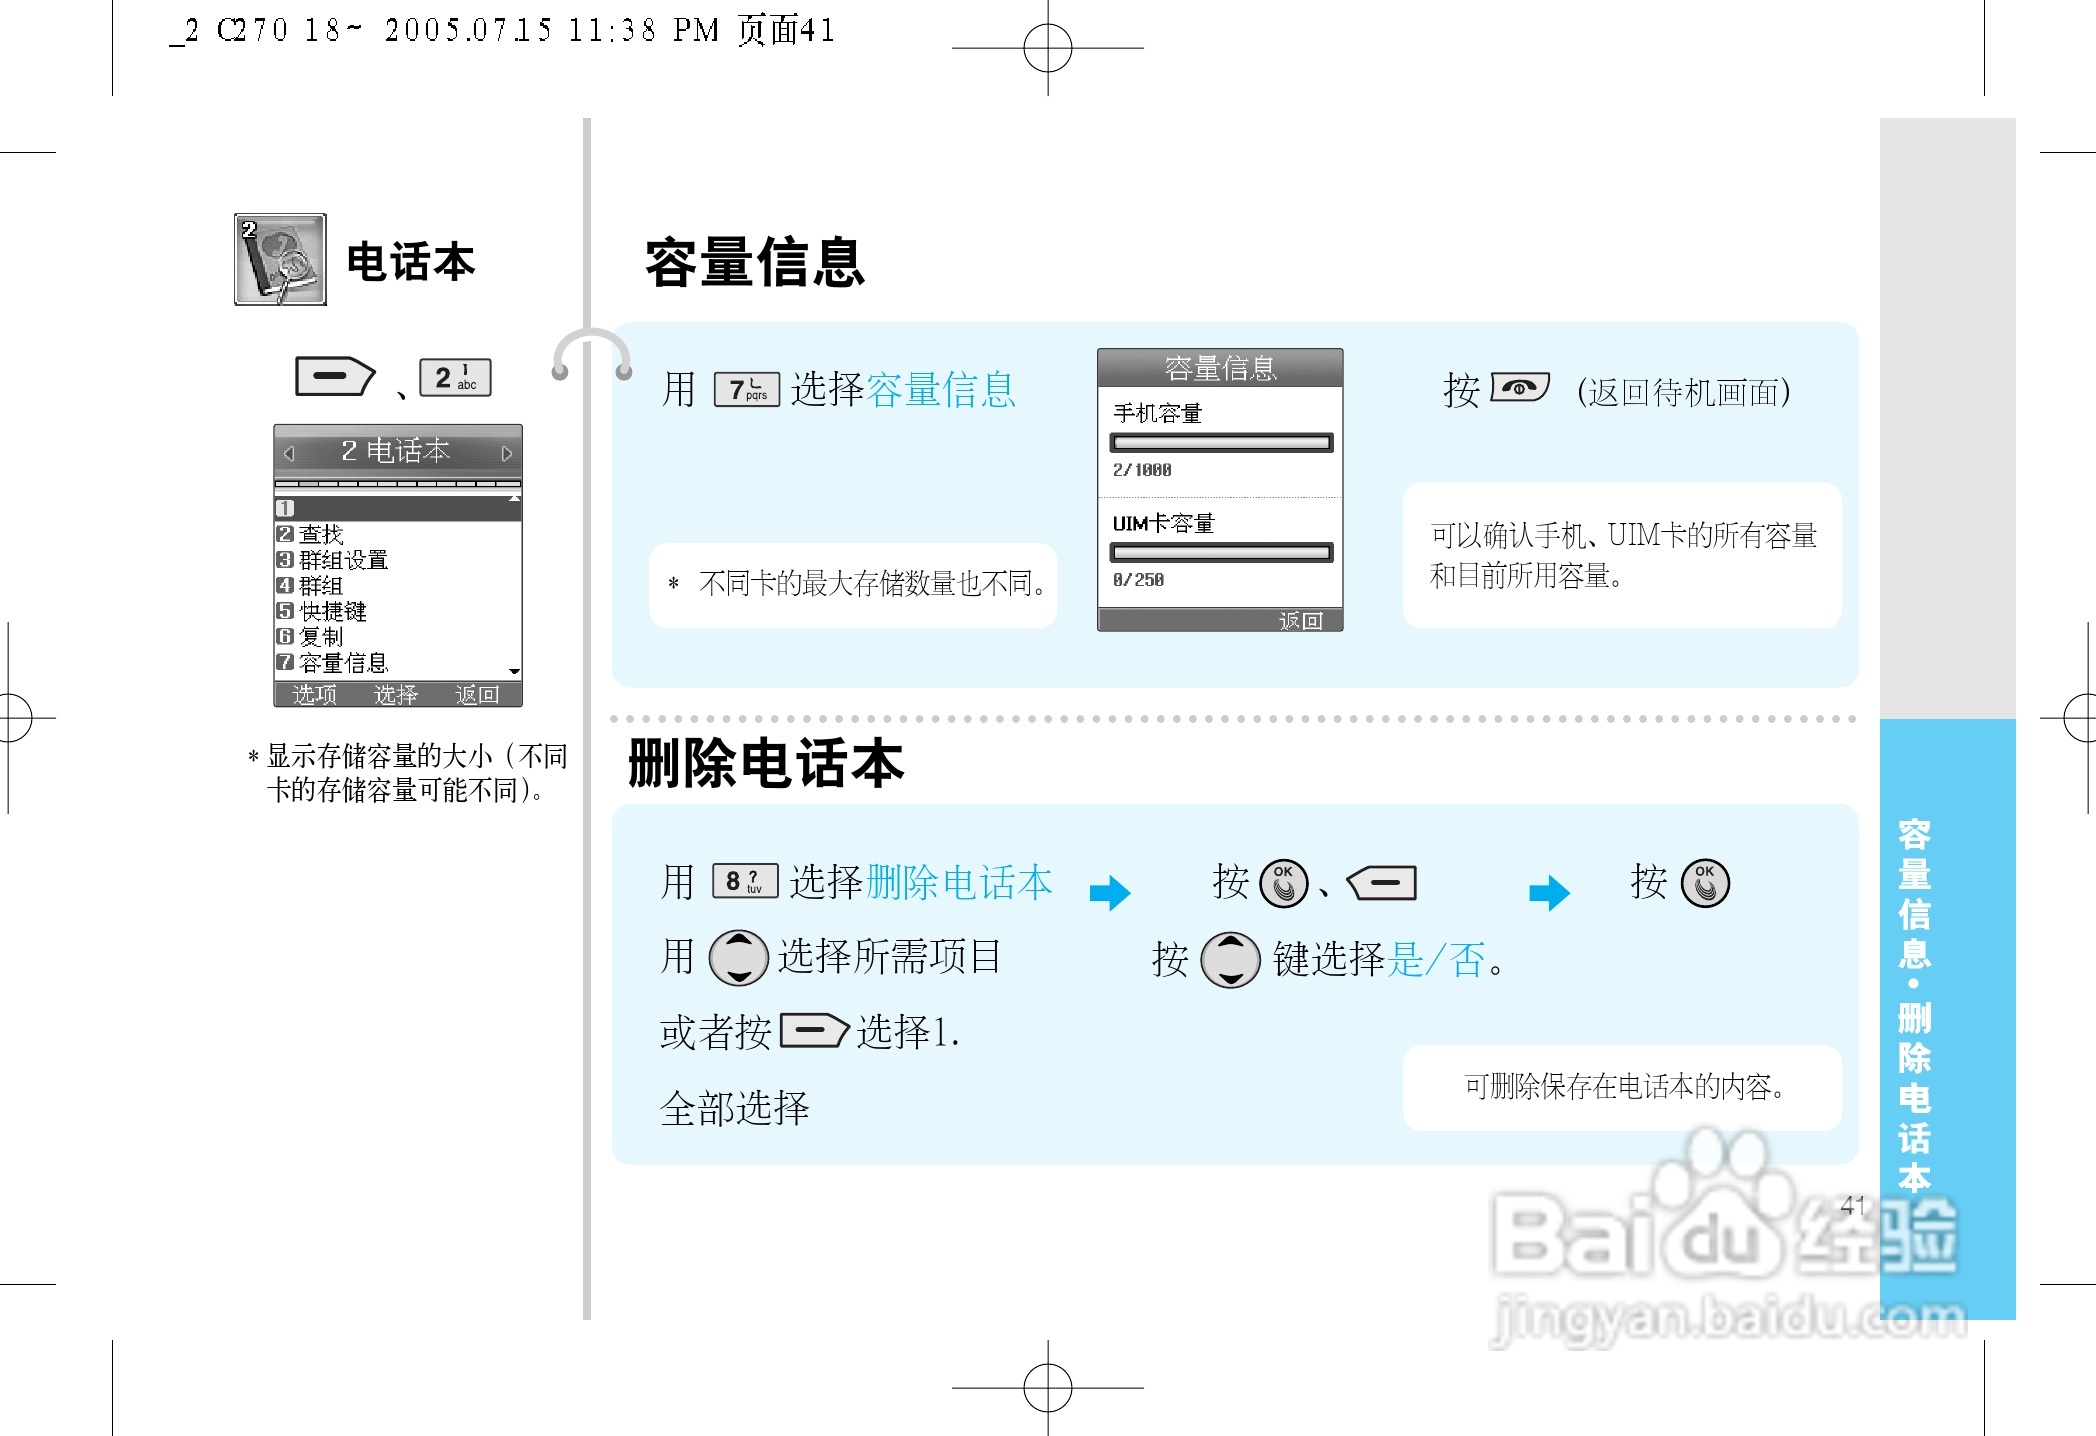The image size is (2096, 1436).
Task: Click the phonebook (电话本) application icon
Action: [x=280, y=260]
